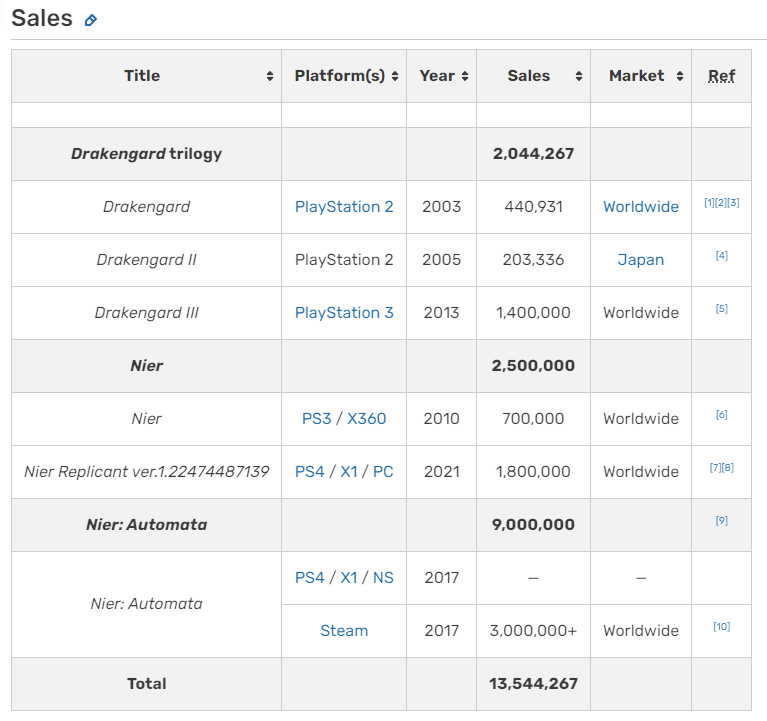The width and height of the screenshot is (767, 721).
Task: Open the PlayStation 2 link for Drakengard
Action: click(344, 207)
